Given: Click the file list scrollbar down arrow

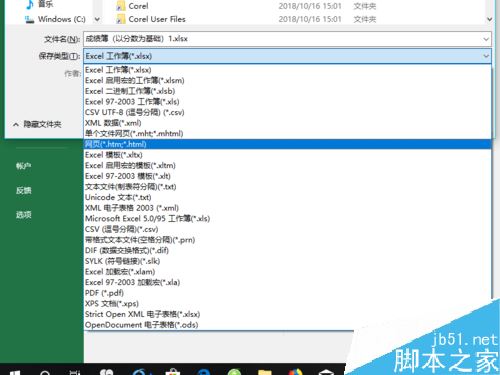Looking at the screenshot, I should click(x=489, y=19).
